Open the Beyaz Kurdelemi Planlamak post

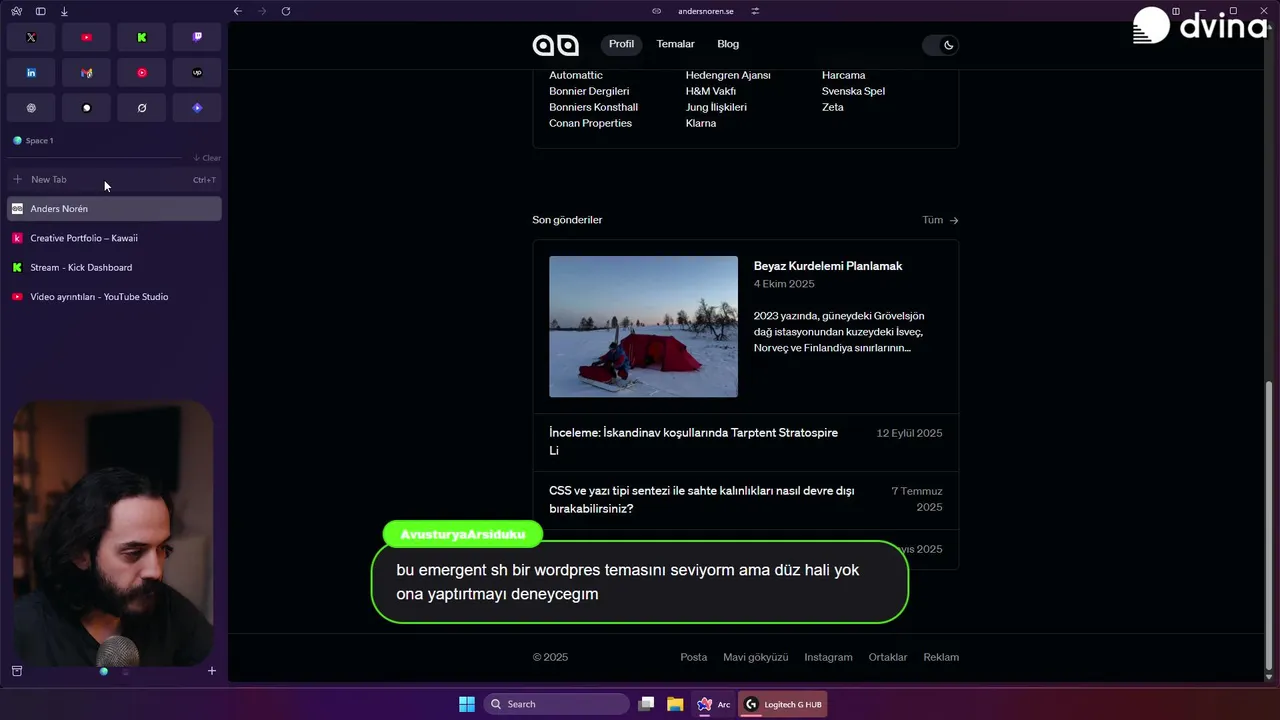point(828,266)
